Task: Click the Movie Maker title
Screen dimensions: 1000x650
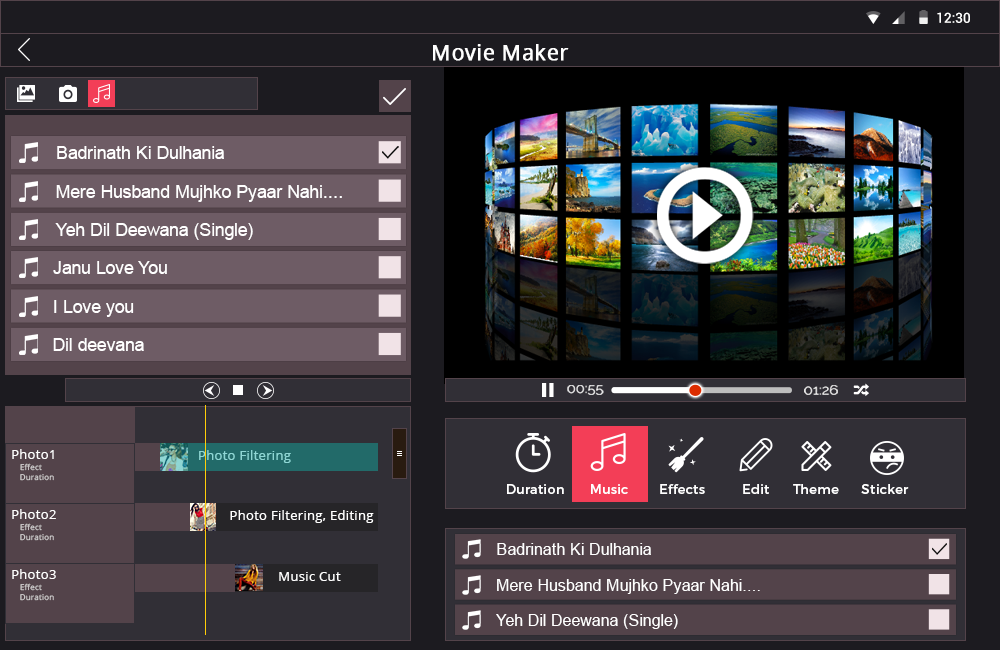Action: tap(499, 53)
